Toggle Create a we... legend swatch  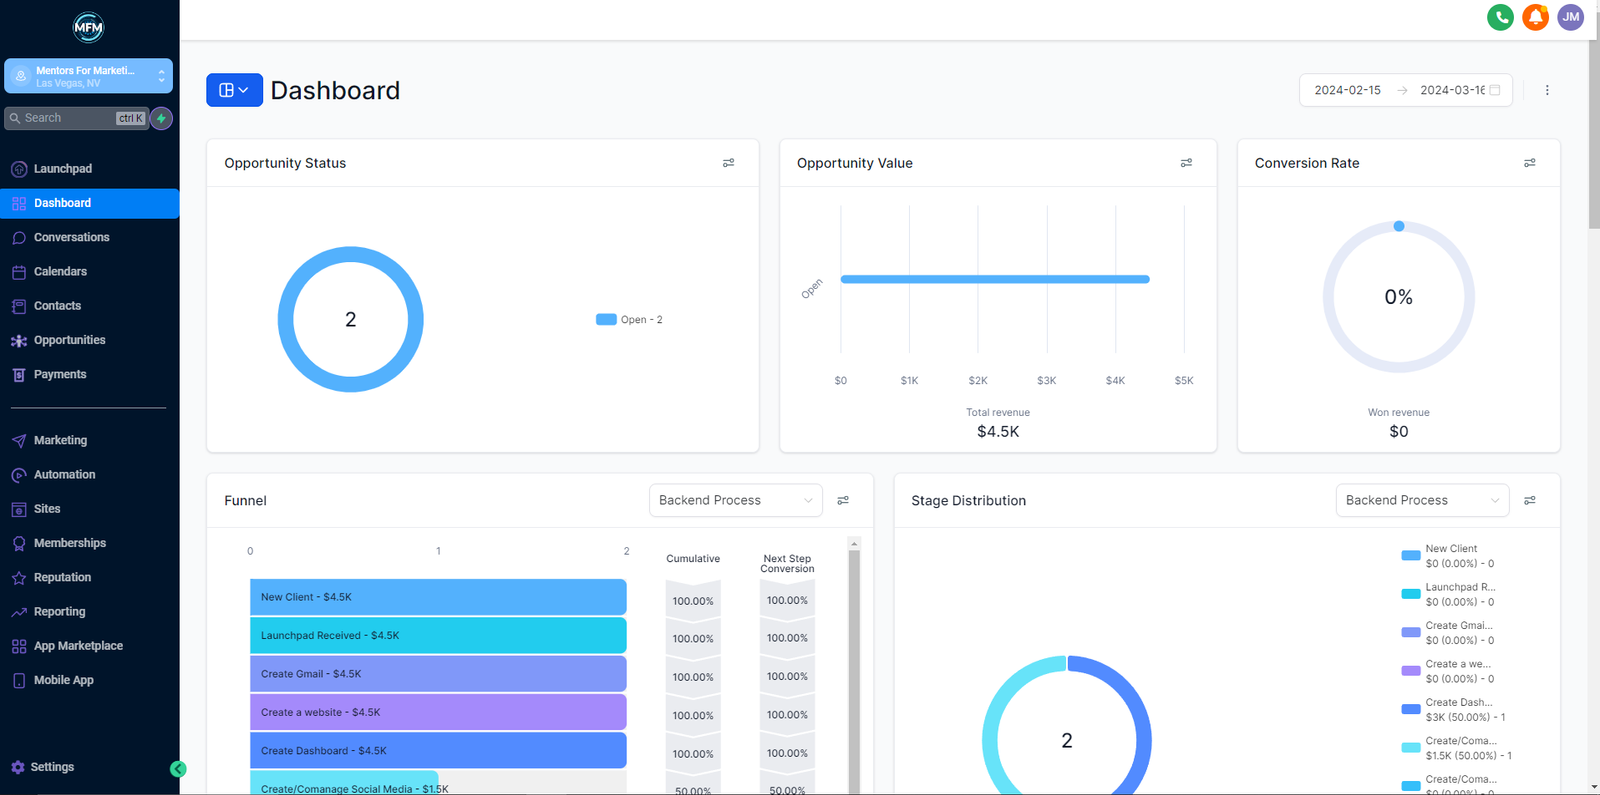pos(1411,671)
